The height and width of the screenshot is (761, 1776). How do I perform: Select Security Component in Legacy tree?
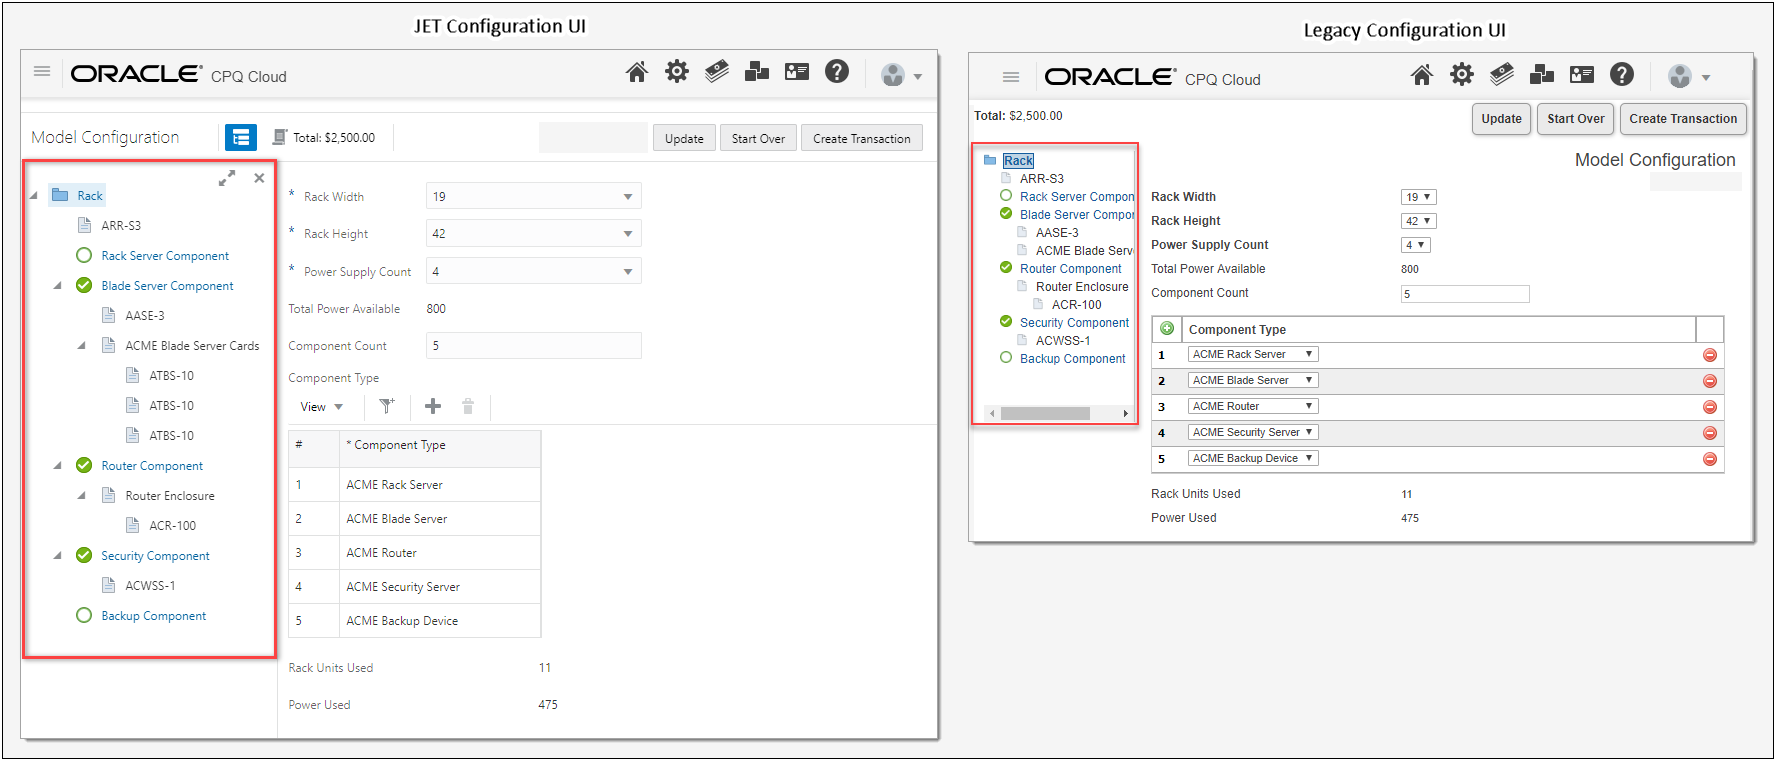pos(1074,323)
